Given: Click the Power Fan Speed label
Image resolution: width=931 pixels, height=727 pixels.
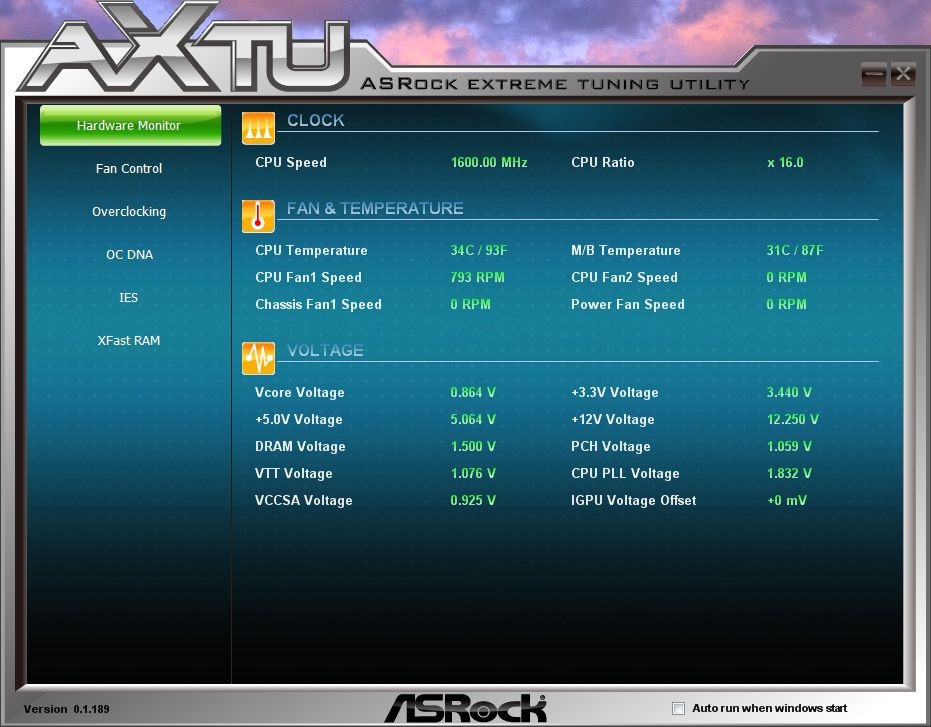Looking at the screenshot, I should click(x=628, y=305).
